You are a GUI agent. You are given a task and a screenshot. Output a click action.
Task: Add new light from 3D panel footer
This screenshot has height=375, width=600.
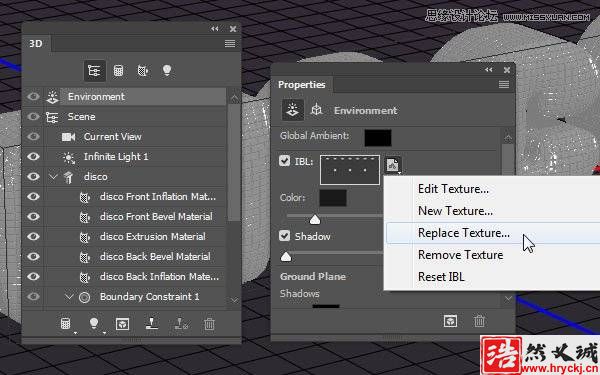tap(94, 324)
